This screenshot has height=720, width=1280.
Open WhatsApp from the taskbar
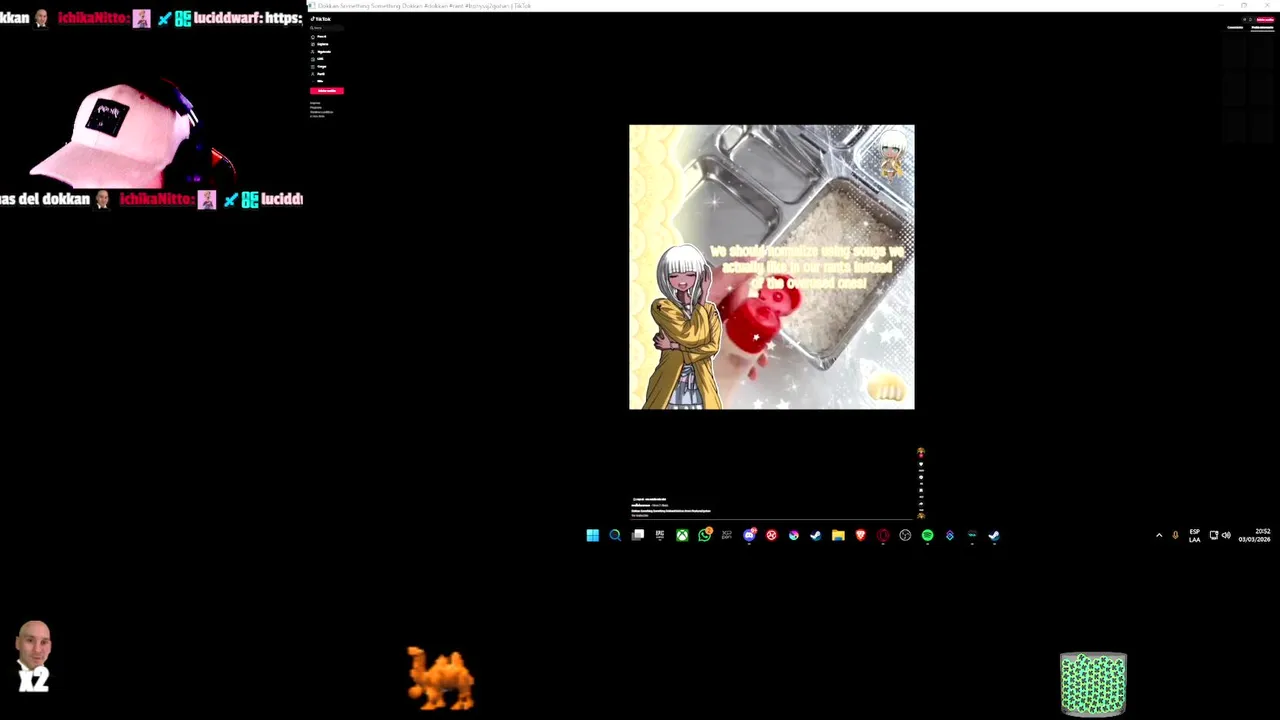pyautogui.click(x=705, y=535)
